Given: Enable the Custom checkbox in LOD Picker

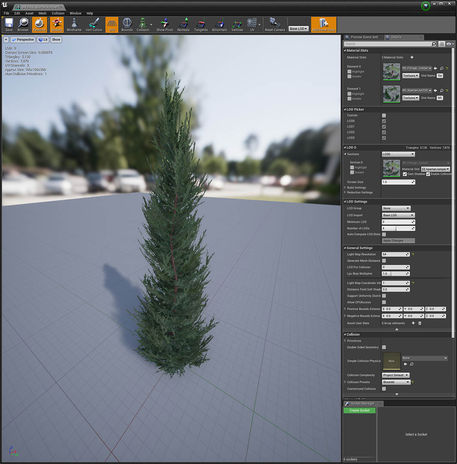Looking at the screenshot, I should tap(384, 115).
